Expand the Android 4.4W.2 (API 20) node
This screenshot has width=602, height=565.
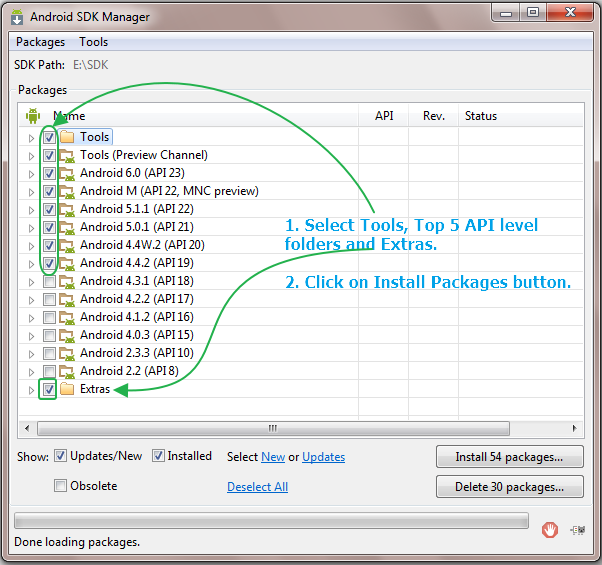[x=31, y=246]
